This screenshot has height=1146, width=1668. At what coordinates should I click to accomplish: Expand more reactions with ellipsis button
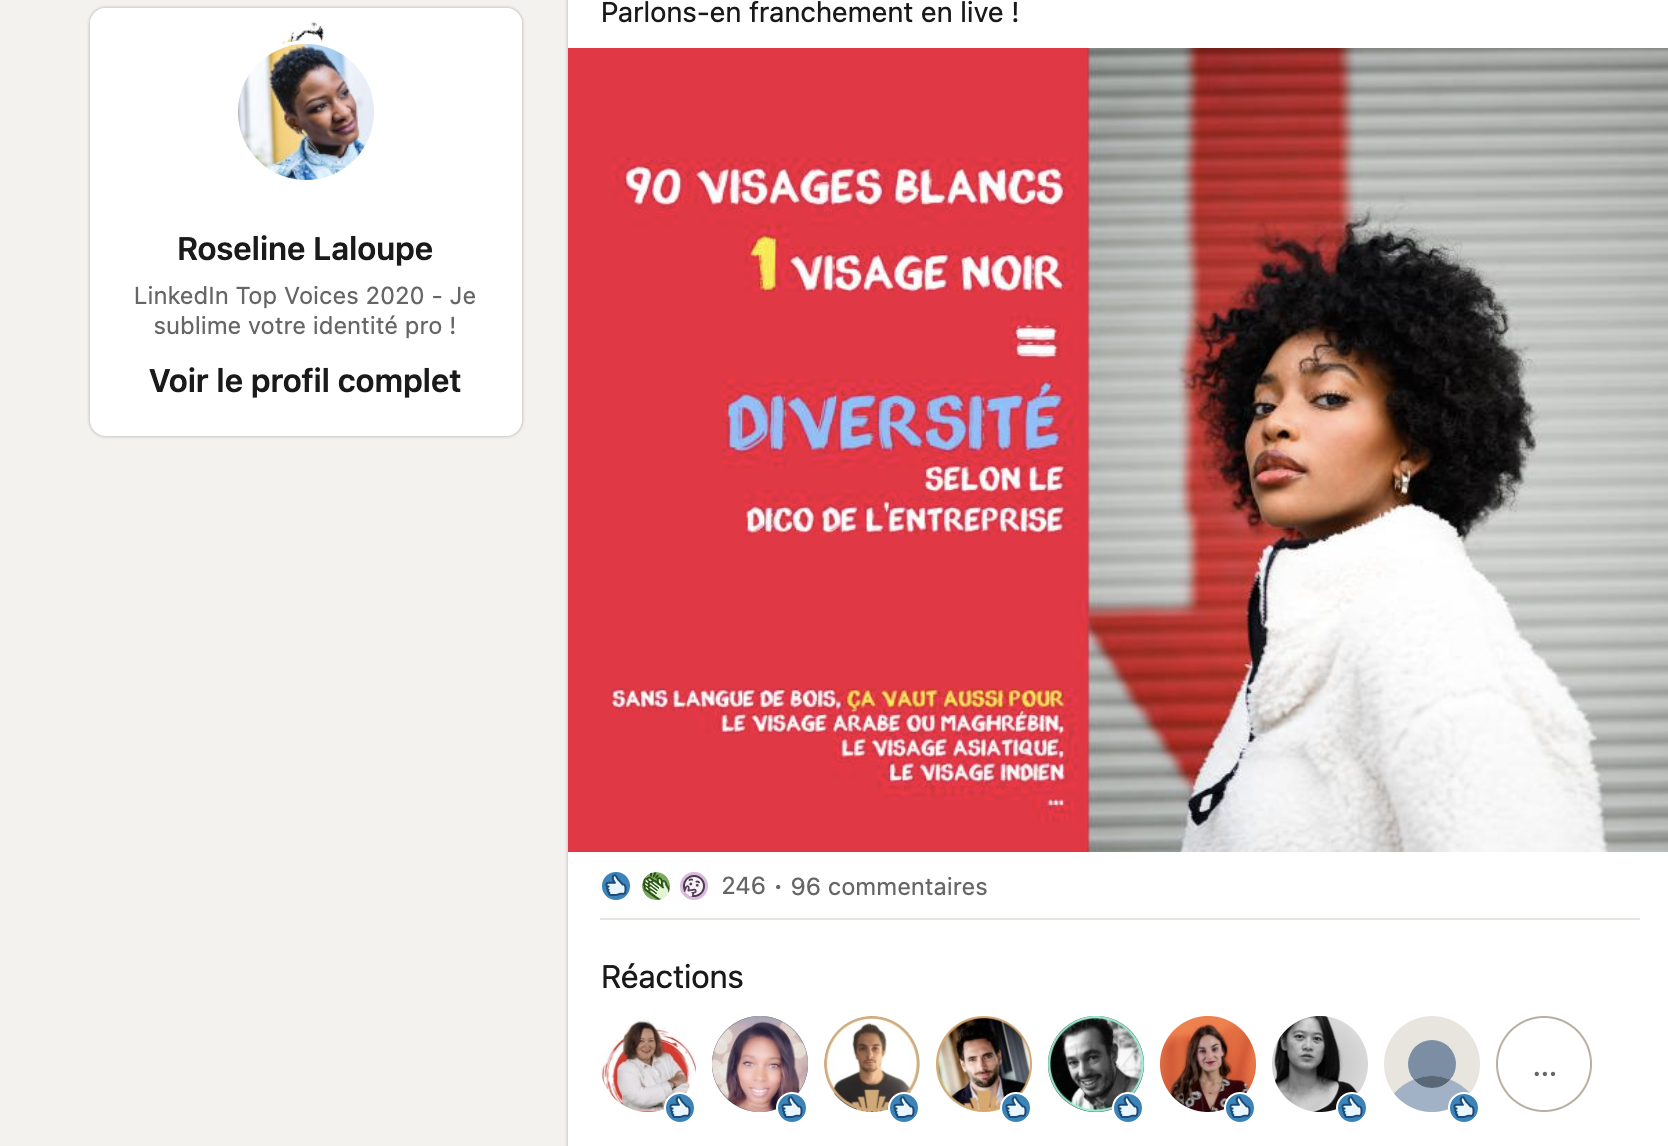point(1544,1064)
